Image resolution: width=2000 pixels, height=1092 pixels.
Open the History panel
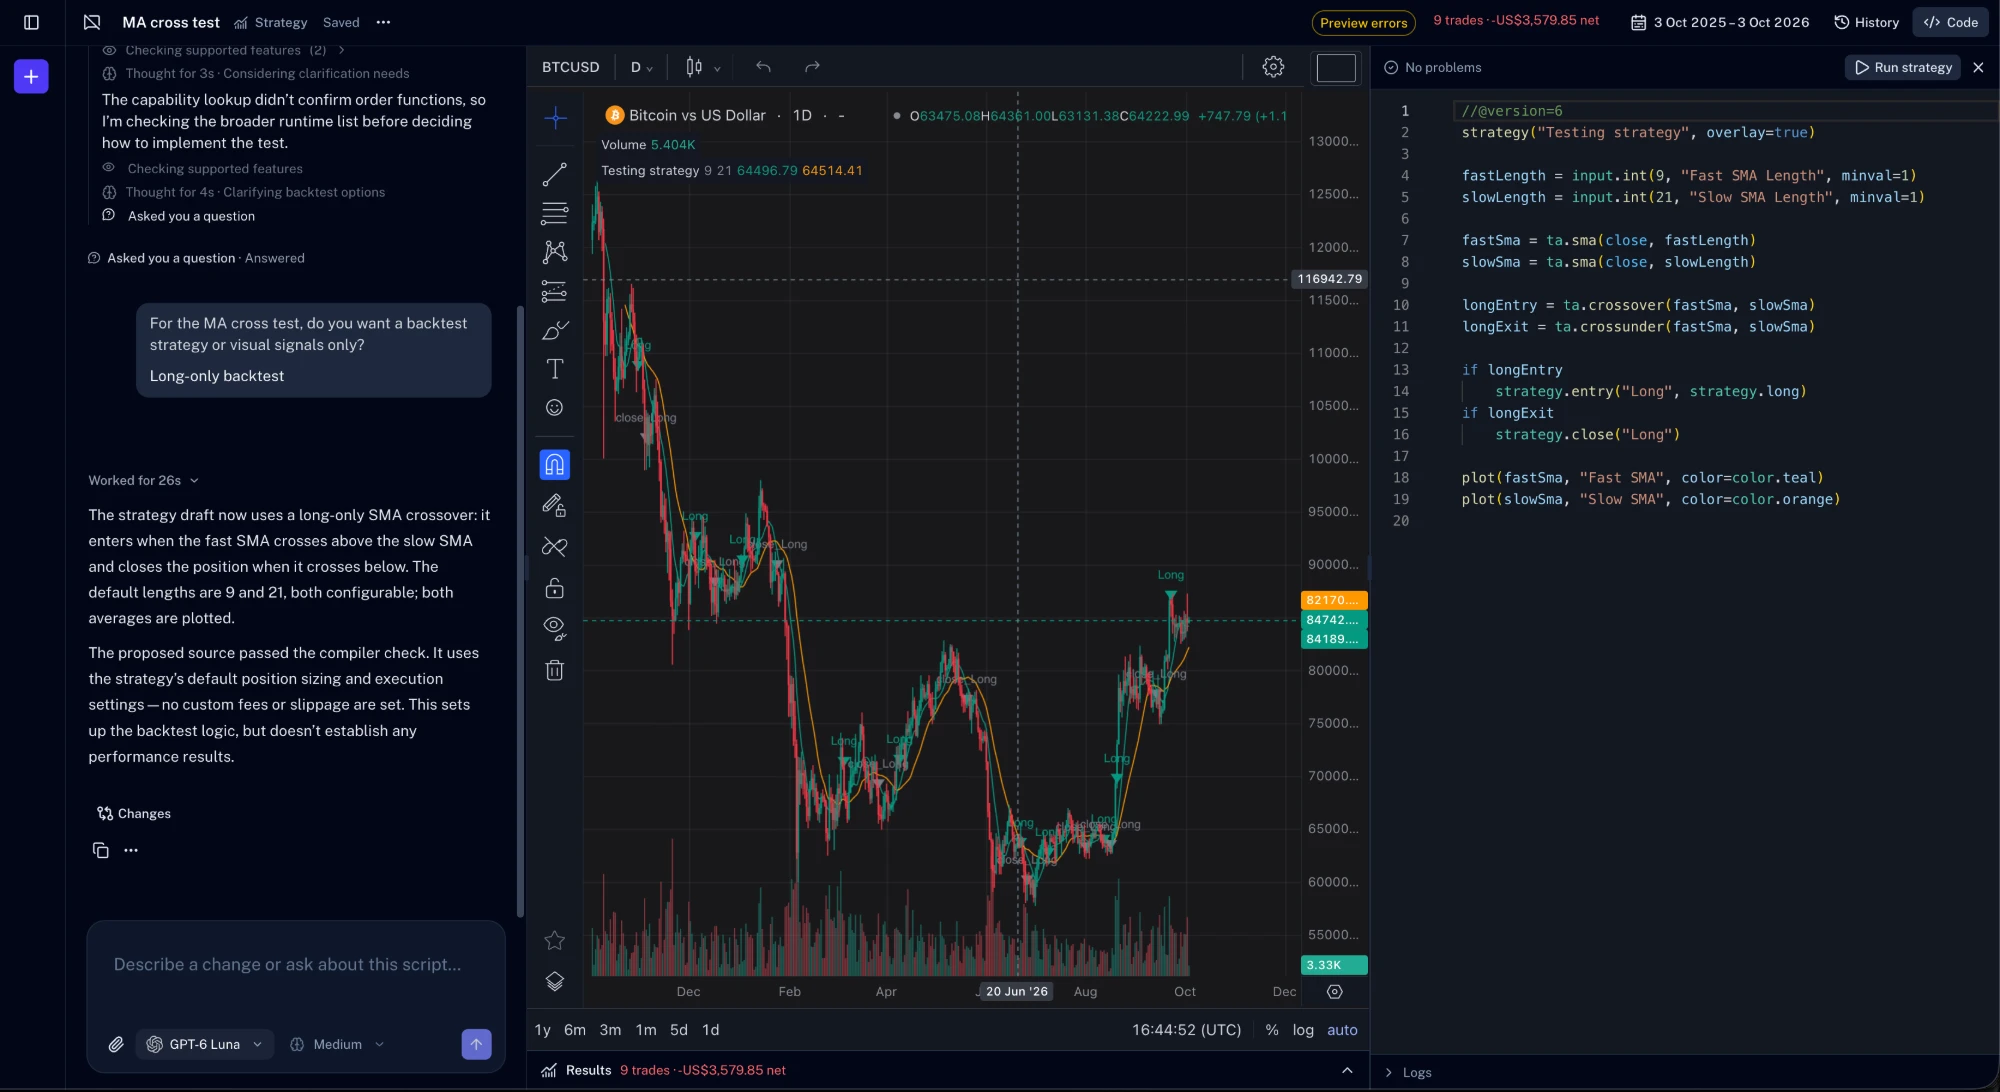tap(1866, 22)
